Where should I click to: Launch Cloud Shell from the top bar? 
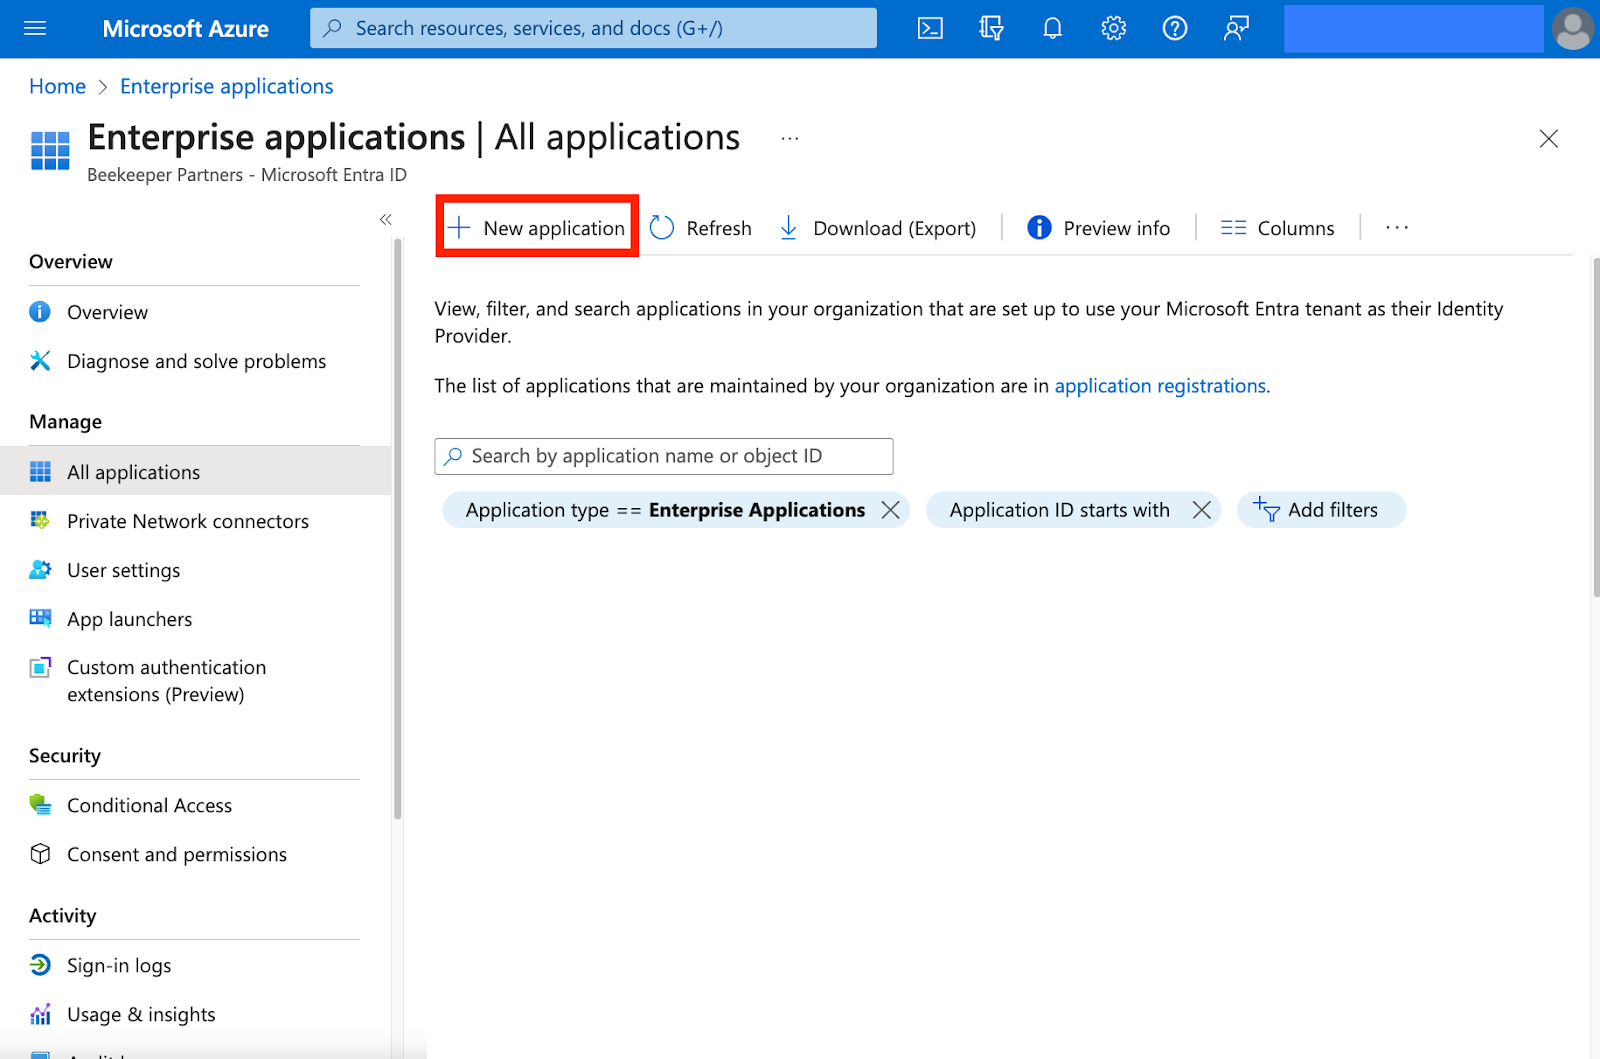(x=930, y=28)
